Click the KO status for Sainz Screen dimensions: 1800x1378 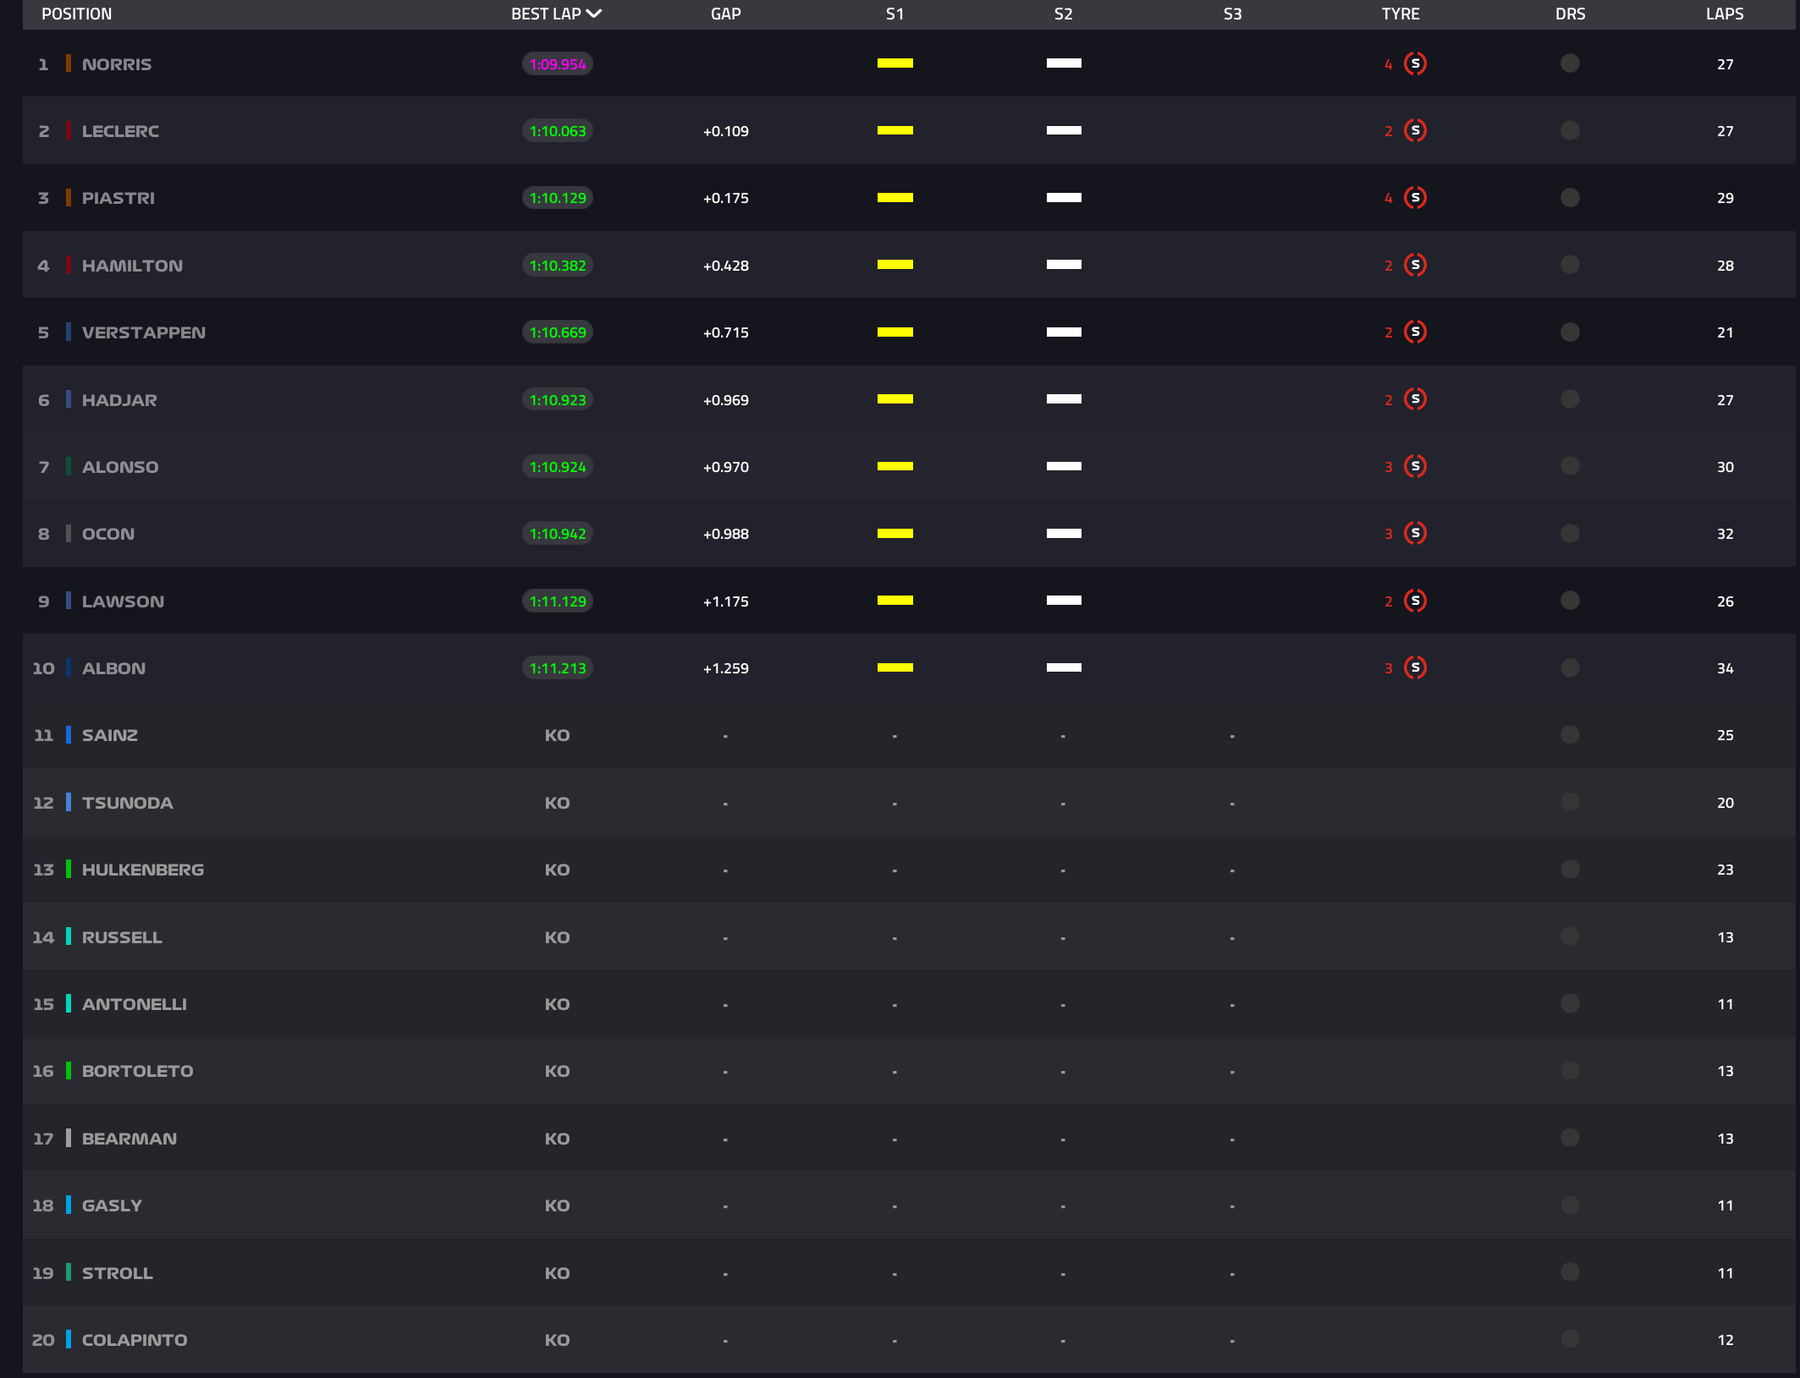click(557, 735)
